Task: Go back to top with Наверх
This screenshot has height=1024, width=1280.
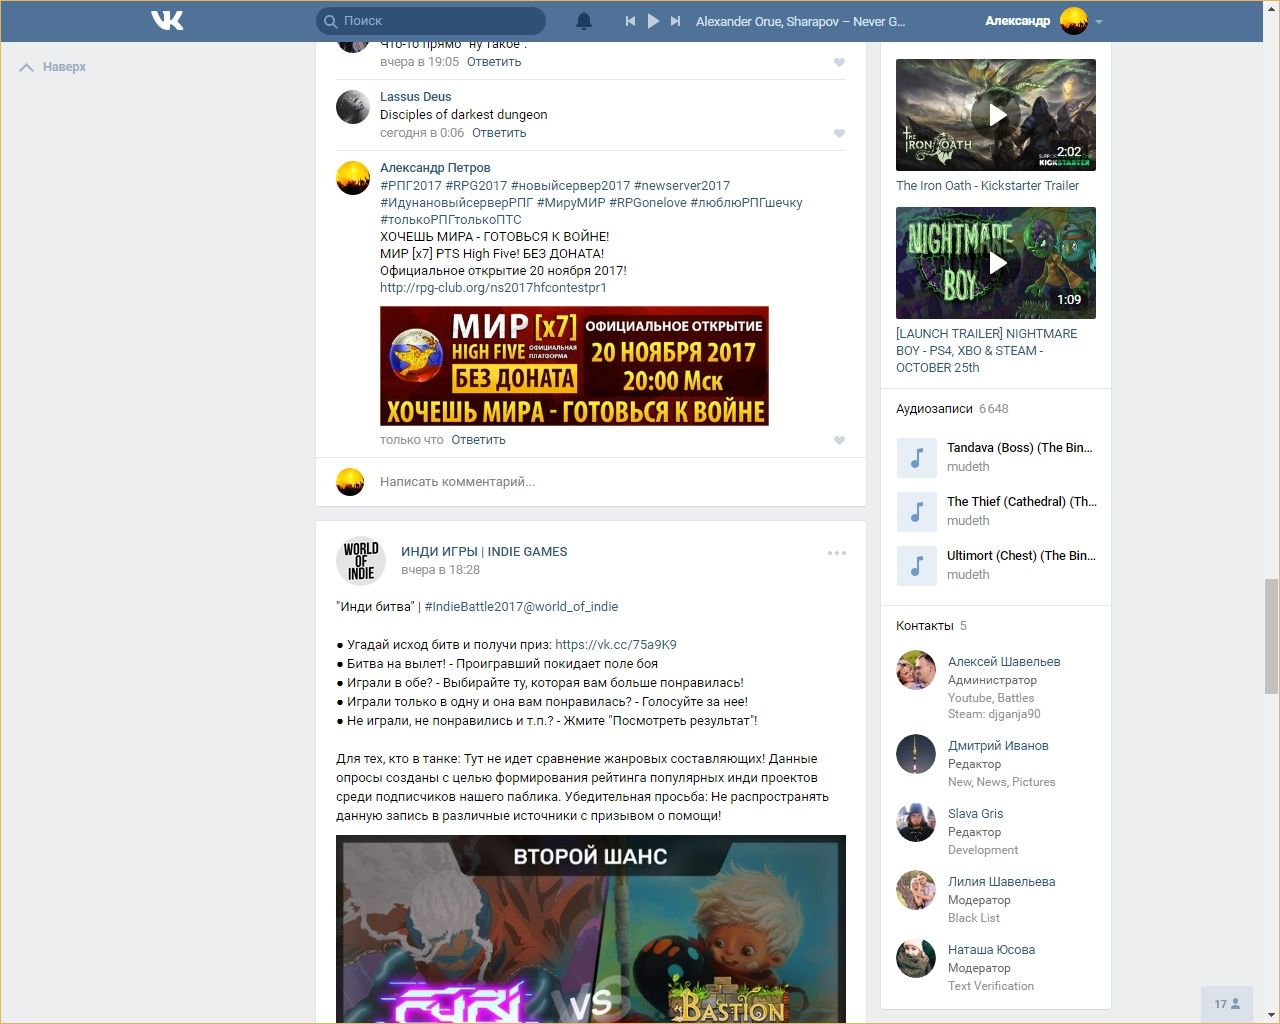Action: click(54, 67)
